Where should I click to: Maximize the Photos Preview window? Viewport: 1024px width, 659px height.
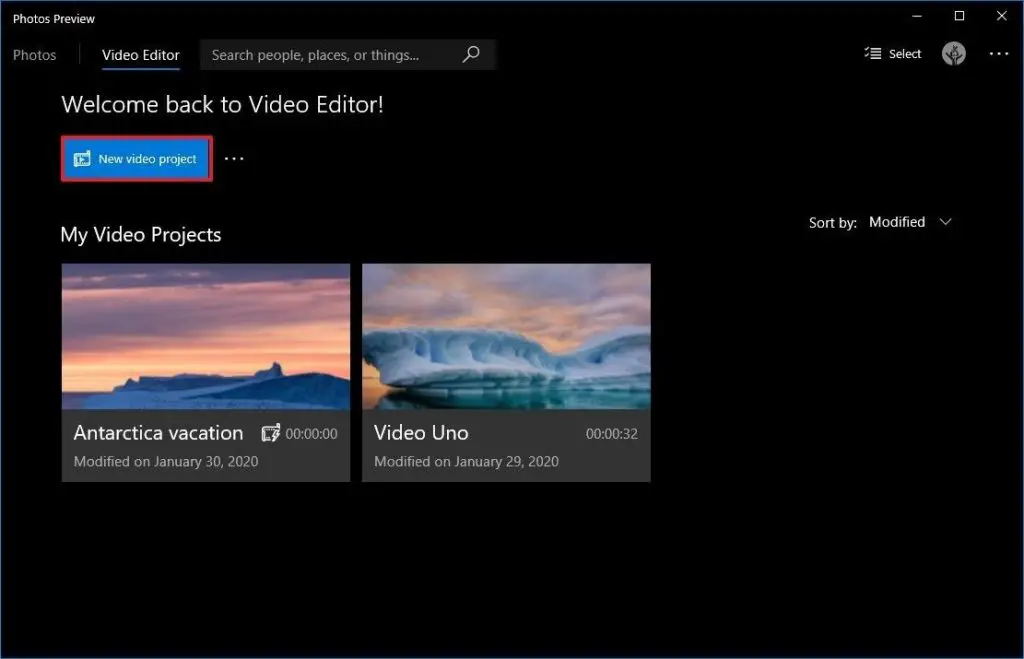coord(959,16)
